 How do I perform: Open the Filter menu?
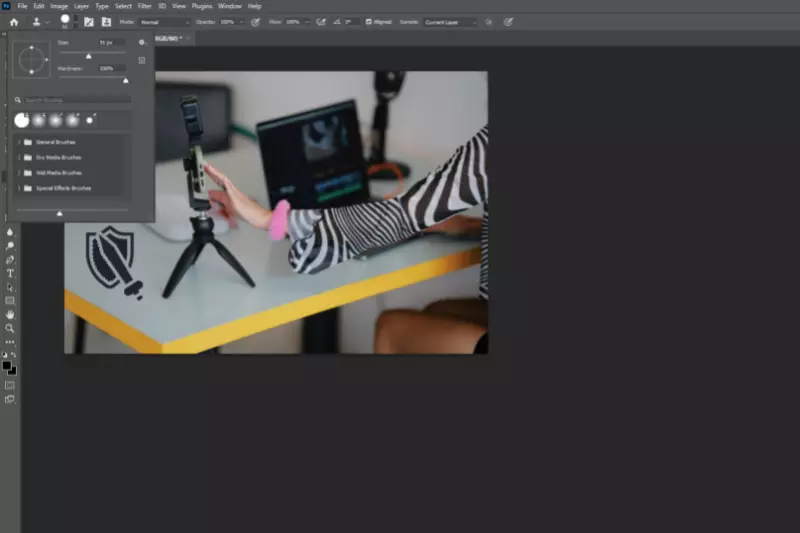pyautogui.click(x=144, y=6)
